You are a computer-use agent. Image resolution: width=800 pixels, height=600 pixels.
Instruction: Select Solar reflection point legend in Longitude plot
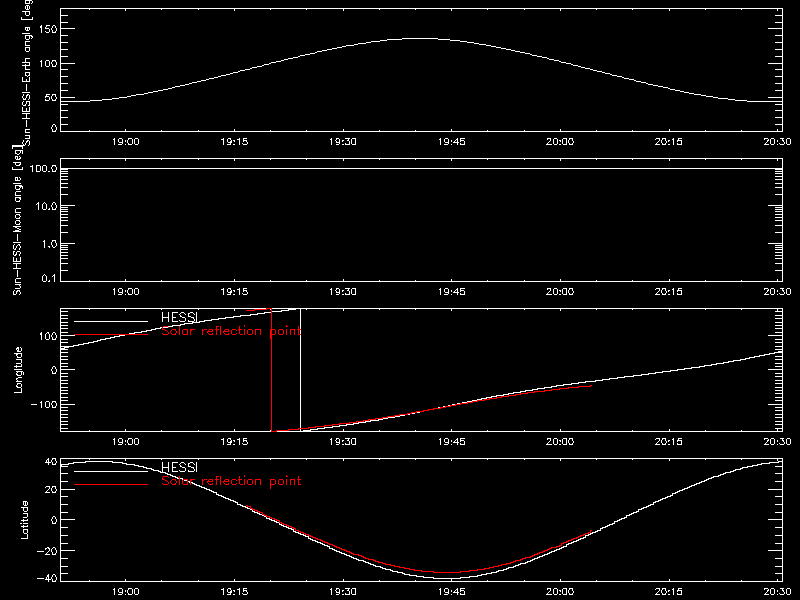(x=231, y=331)
